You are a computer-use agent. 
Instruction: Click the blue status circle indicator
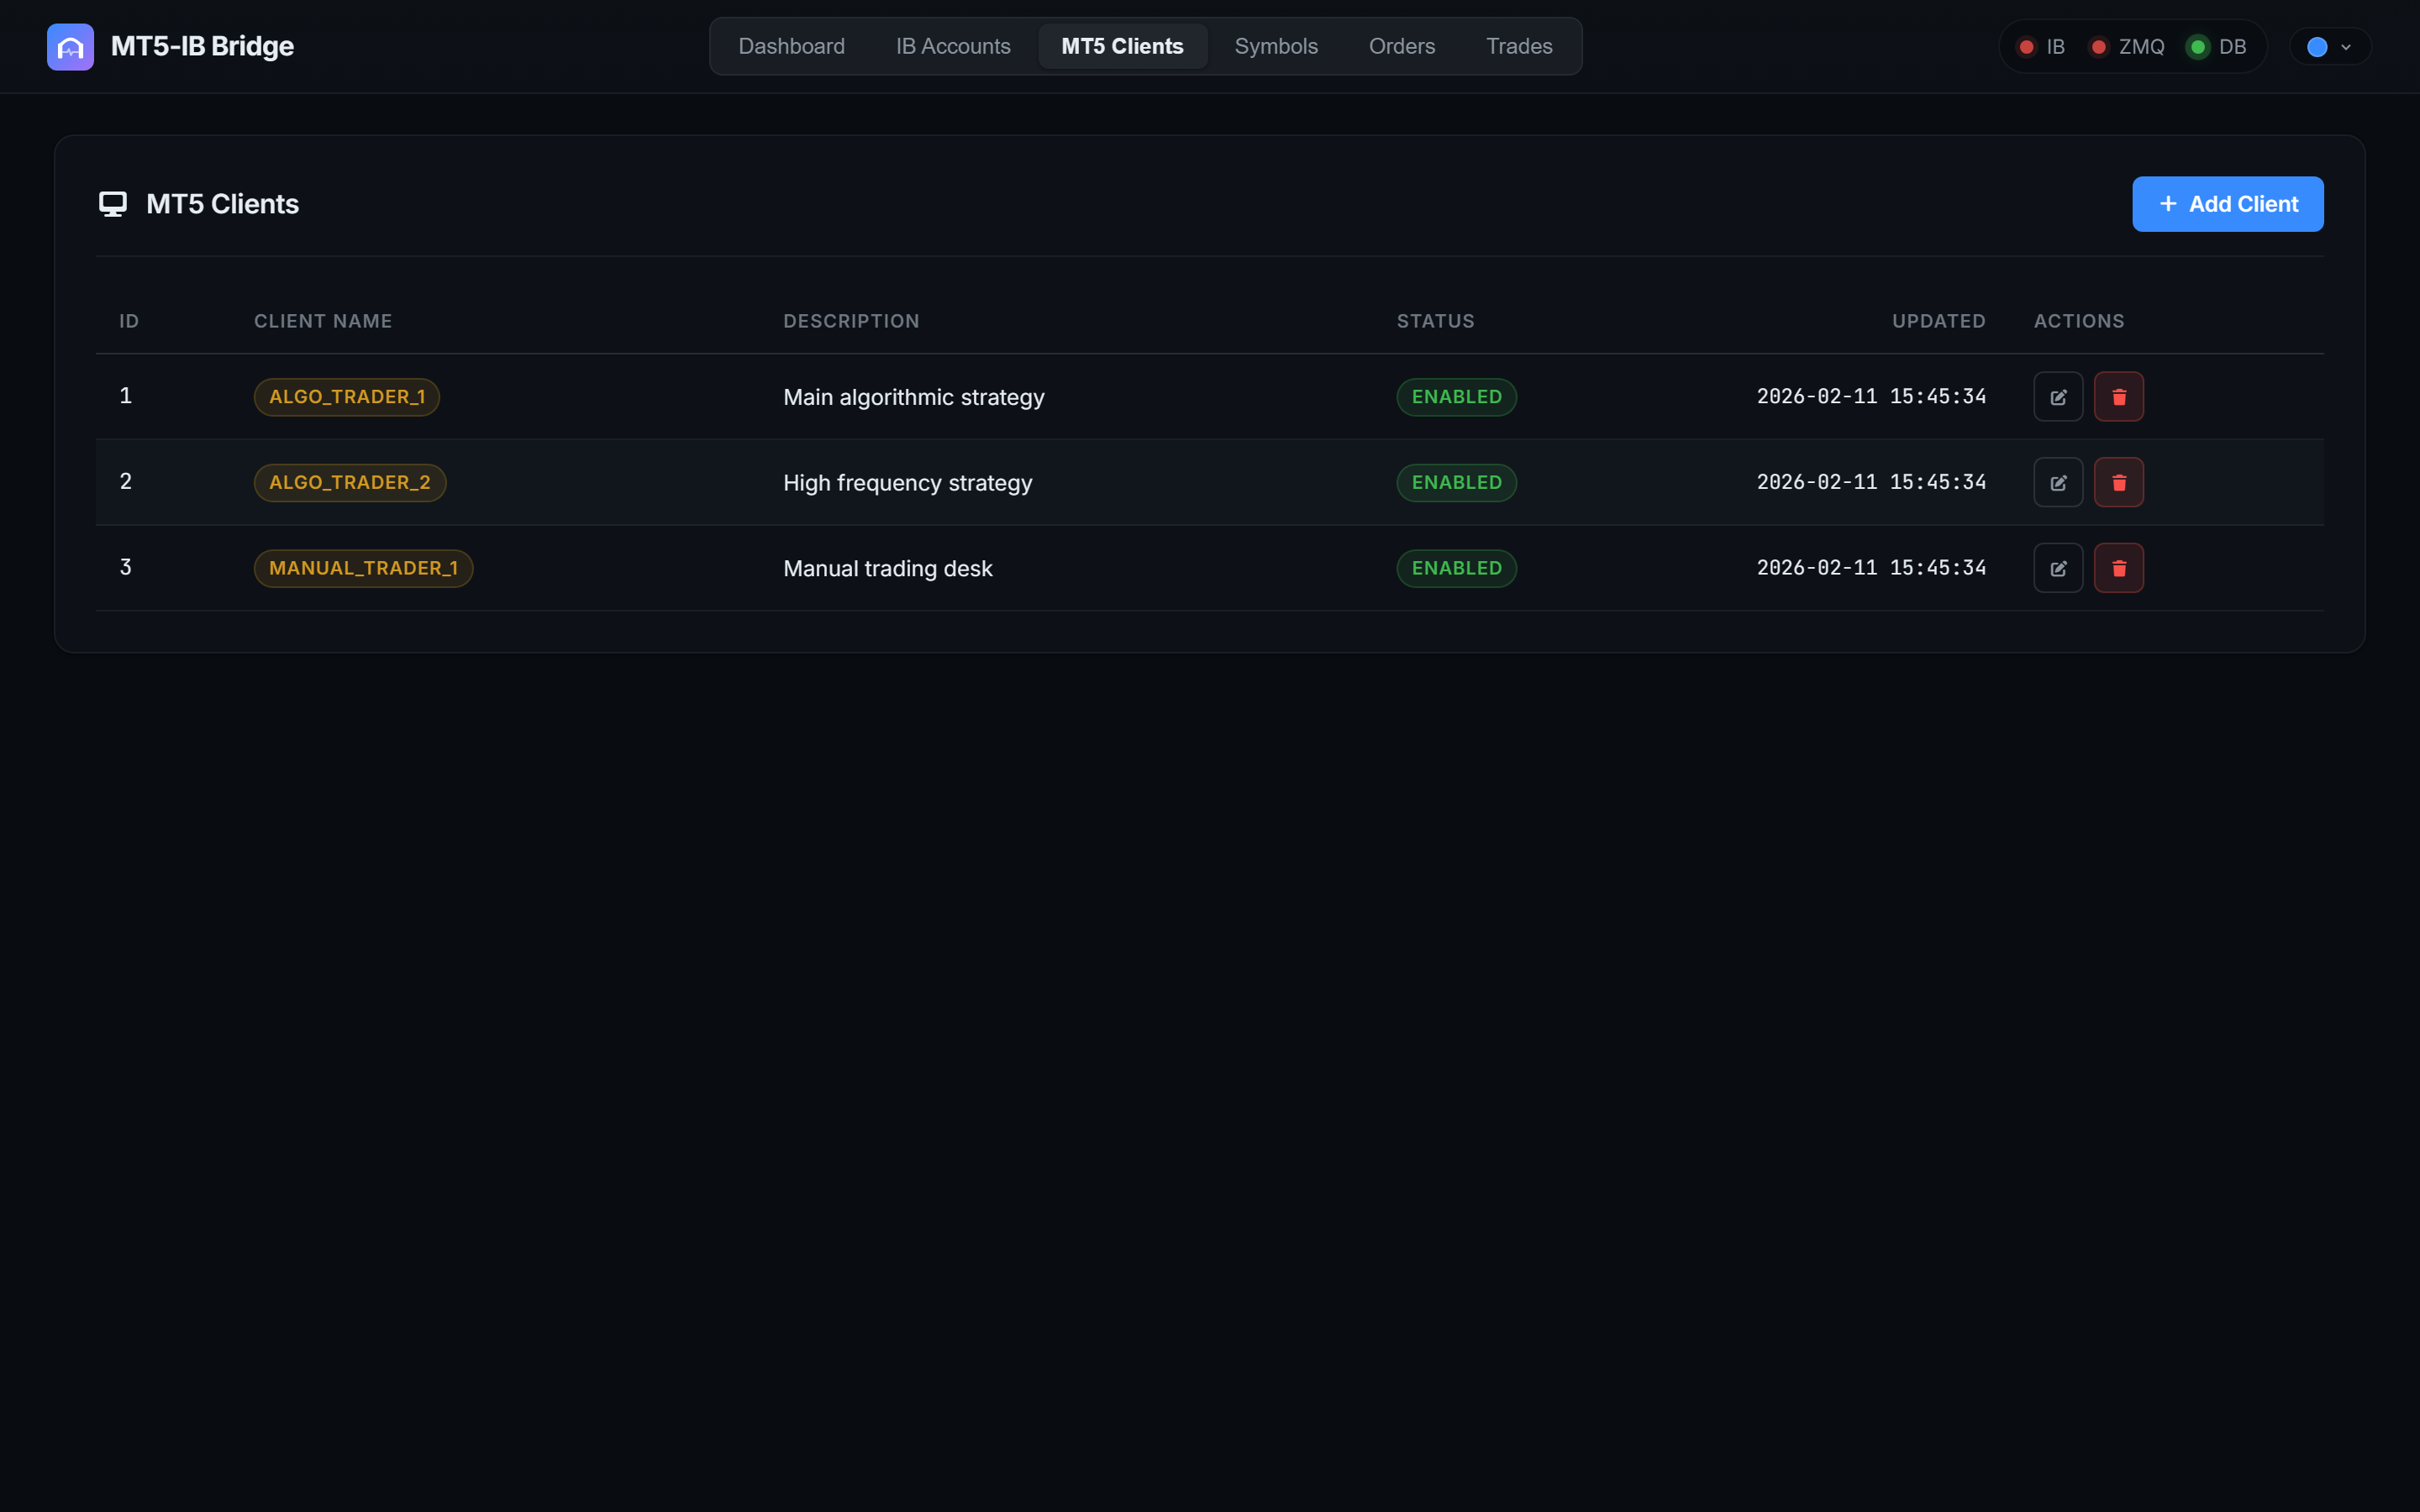pyautogui.click(x=2318, y=46)
